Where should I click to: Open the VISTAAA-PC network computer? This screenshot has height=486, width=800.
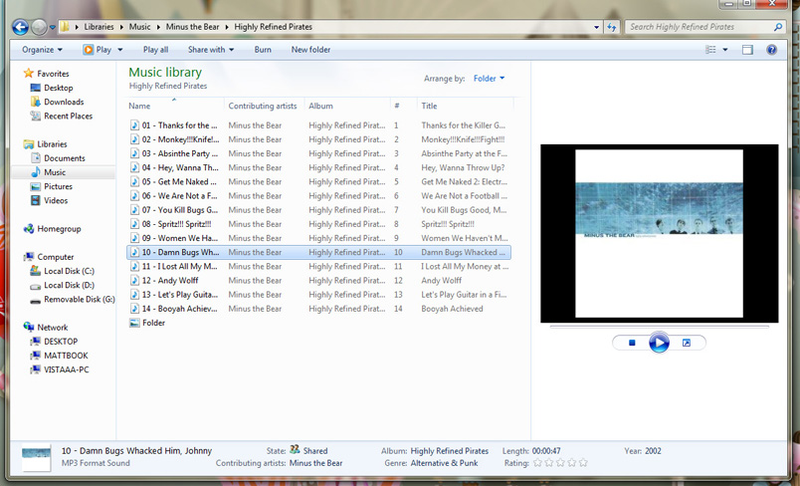[66, 370]
